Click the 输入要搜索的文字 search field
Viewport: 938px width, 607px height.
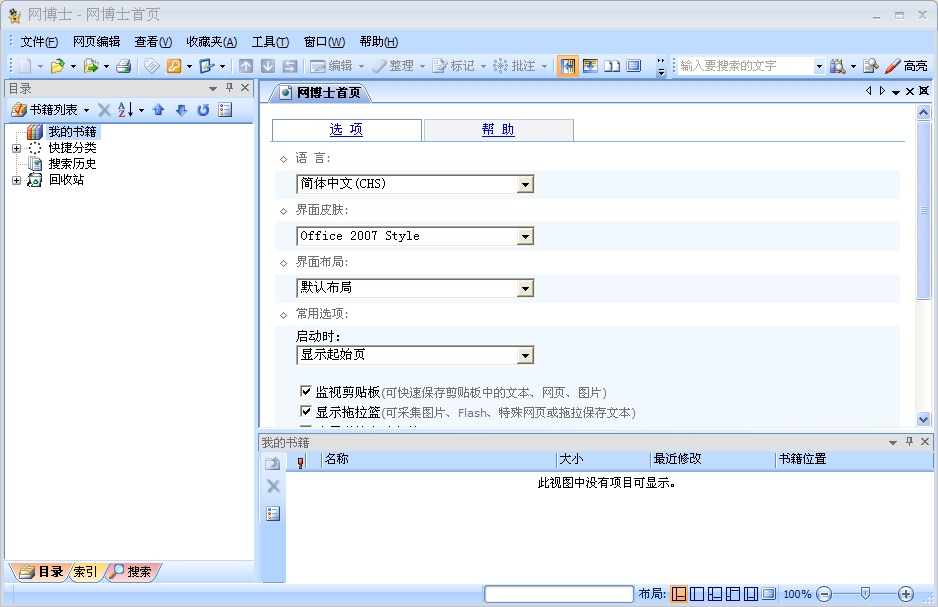(745, 66)
